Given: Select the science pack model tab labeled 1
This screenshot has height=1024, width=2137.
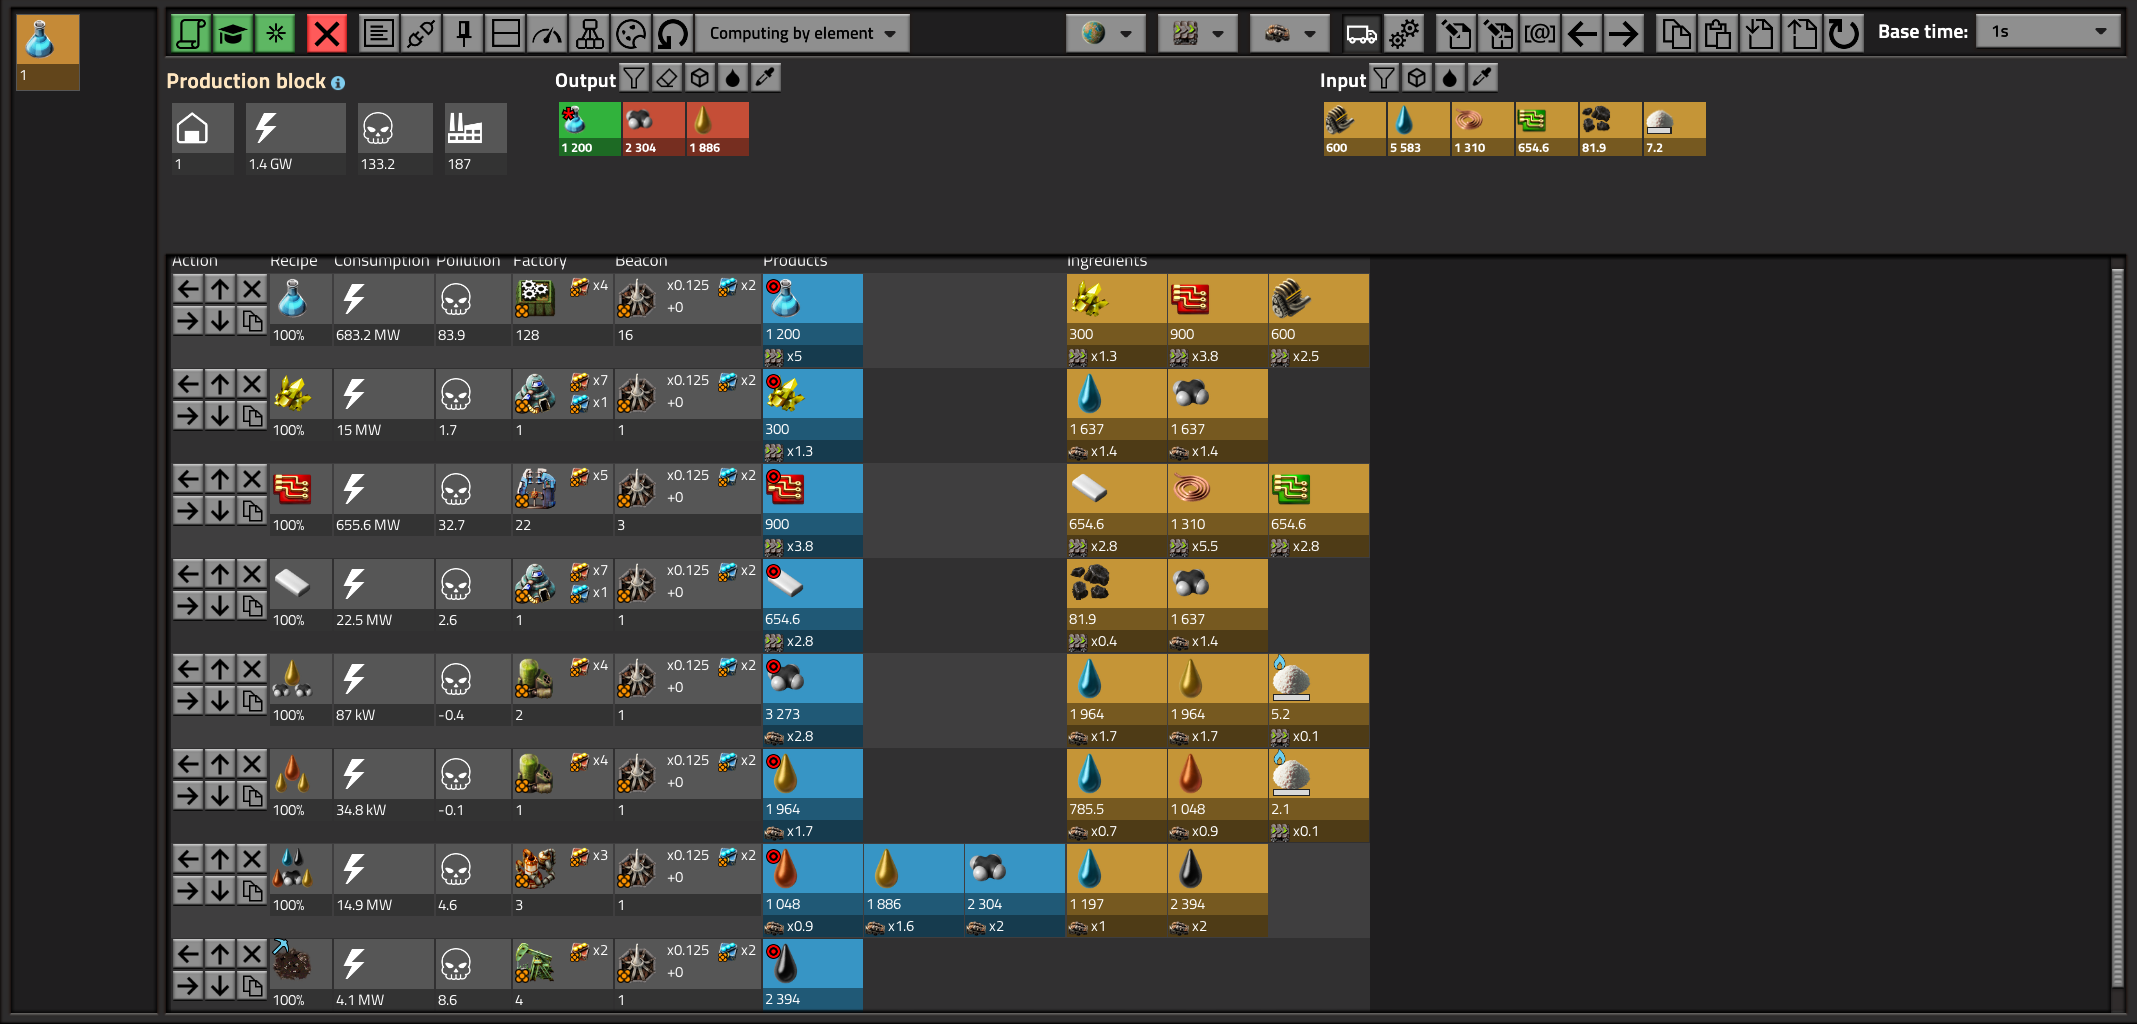Looking at the screenshot, I should click(48, 52).
